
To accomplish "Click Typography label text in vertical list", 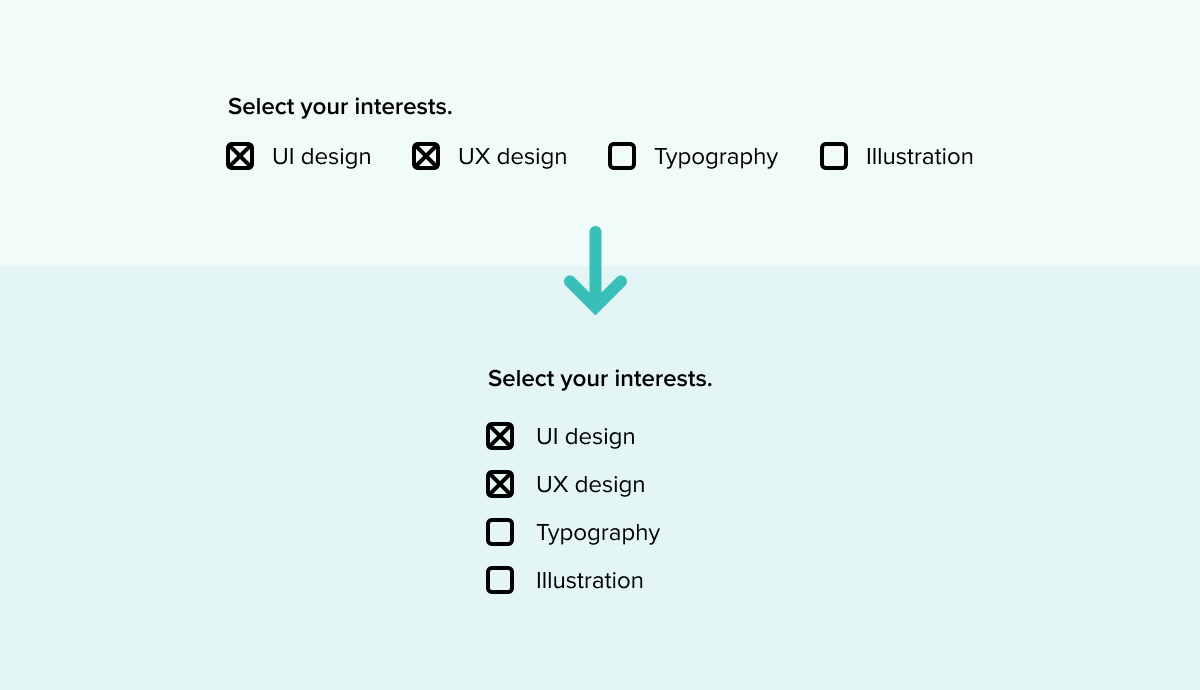I will 598,534.
